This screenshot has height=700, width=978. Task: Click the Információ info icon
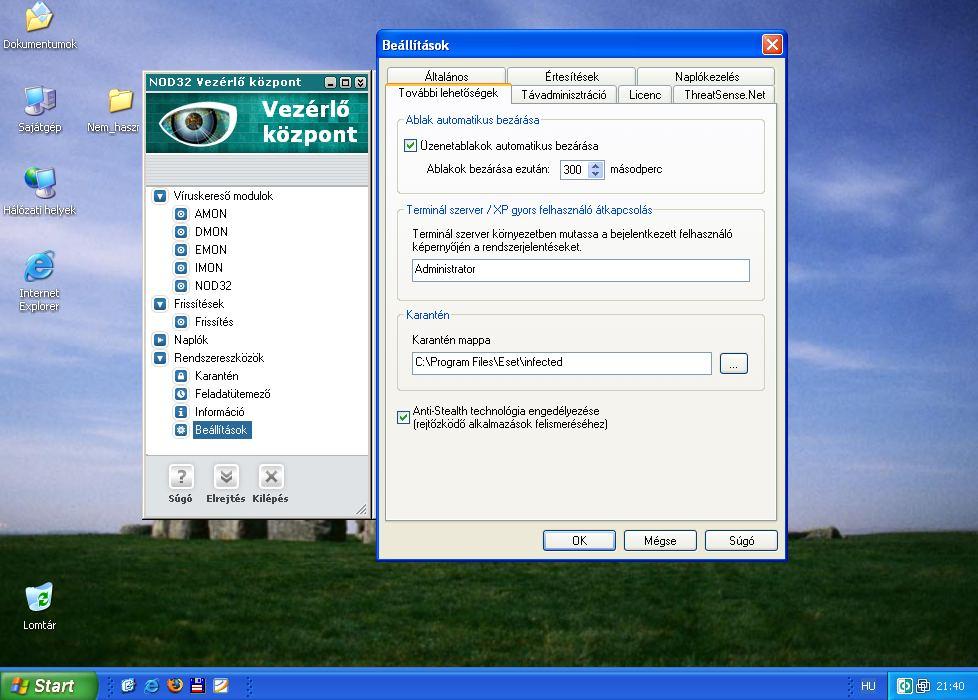181,412
